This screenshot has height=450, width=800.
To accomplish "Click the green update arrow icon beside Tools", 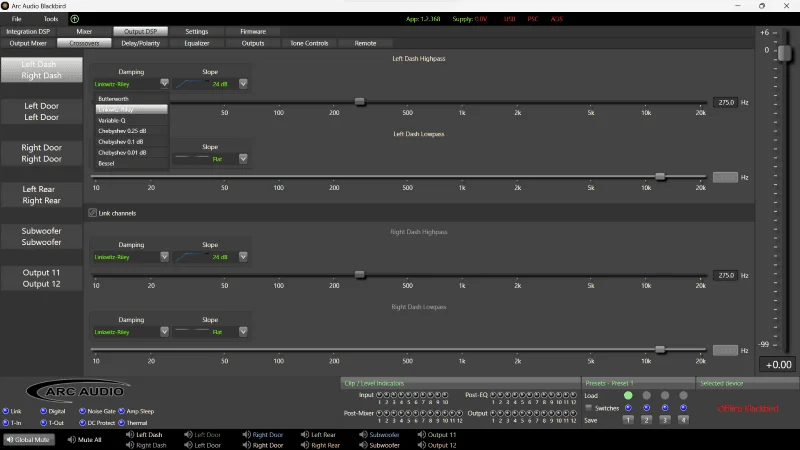I will (74, 19).
